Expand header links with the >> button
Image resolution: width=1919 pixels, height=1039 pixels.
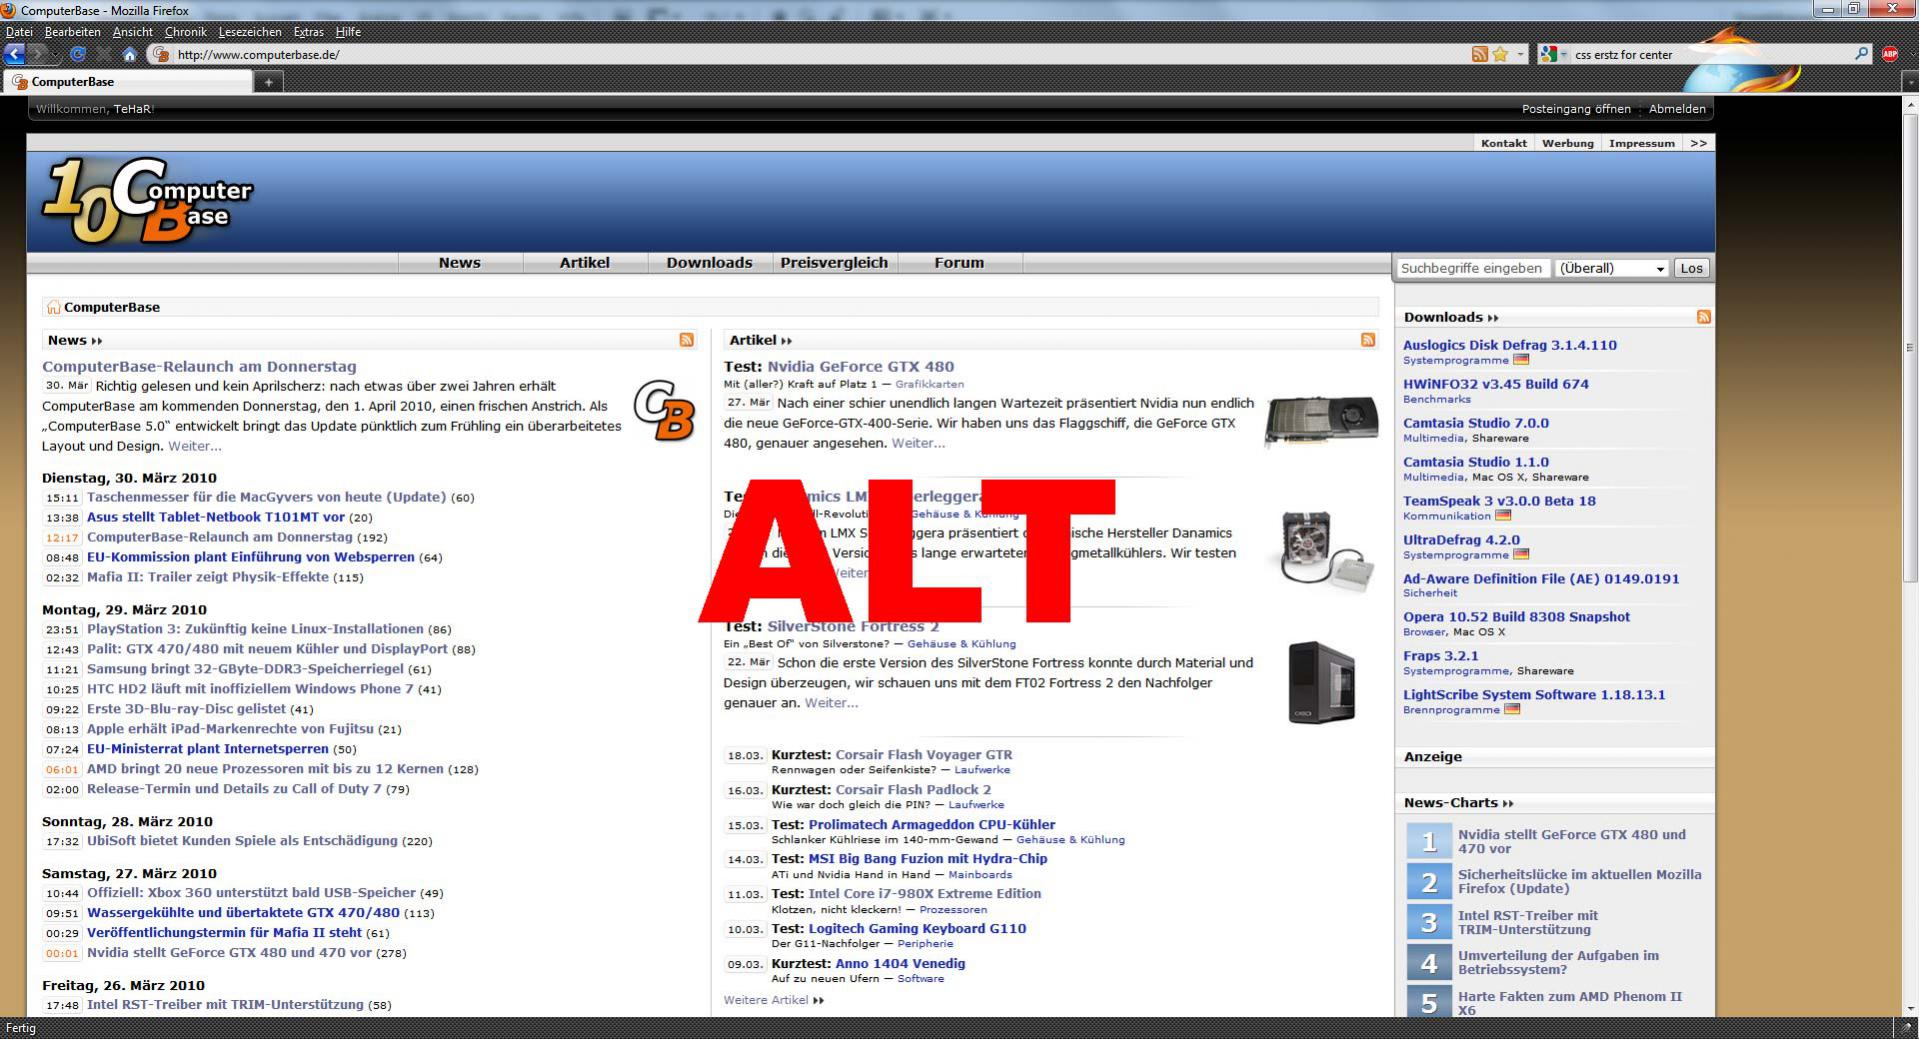click(x=1698, y=143)
